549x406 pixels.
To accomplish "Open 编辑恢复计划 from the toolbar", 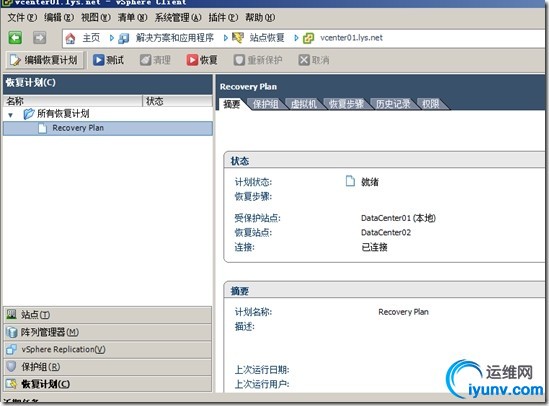I will point(44,60).
